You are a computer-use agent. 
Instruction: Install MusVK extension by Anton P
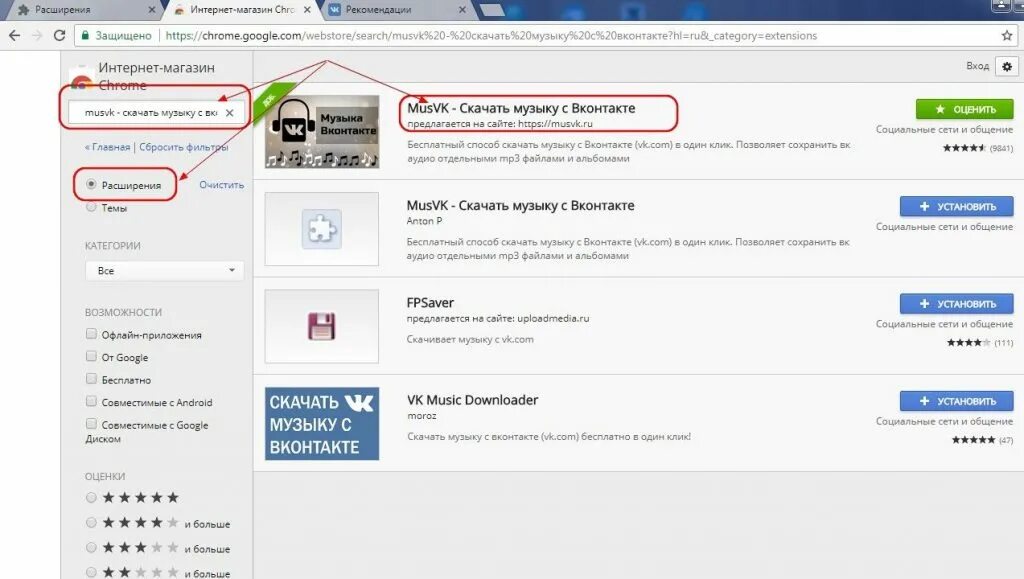957,206
